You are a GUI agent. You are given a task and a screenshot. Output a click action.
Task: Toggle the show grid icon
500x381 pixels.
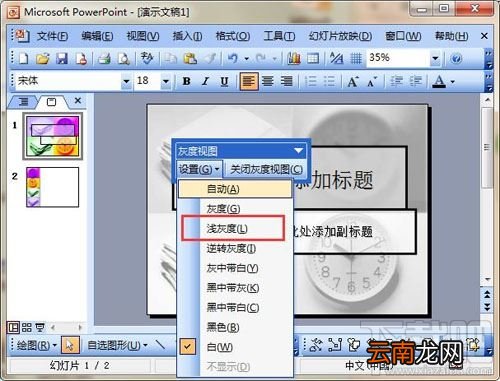(356, 59)
